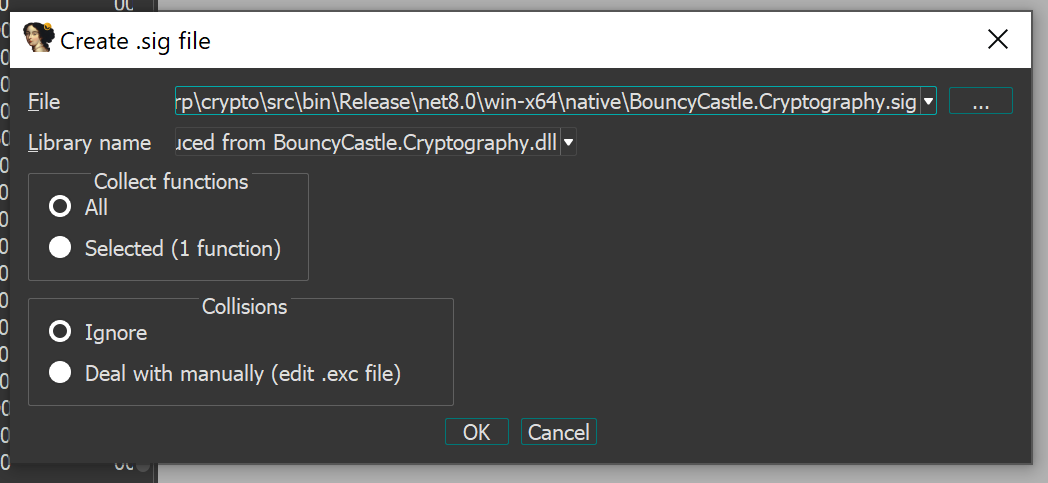Choose "Deal with manually (edit .exc file)"
The height and width of the screenshot is (483, 1048).
click(x=60, y=373)
